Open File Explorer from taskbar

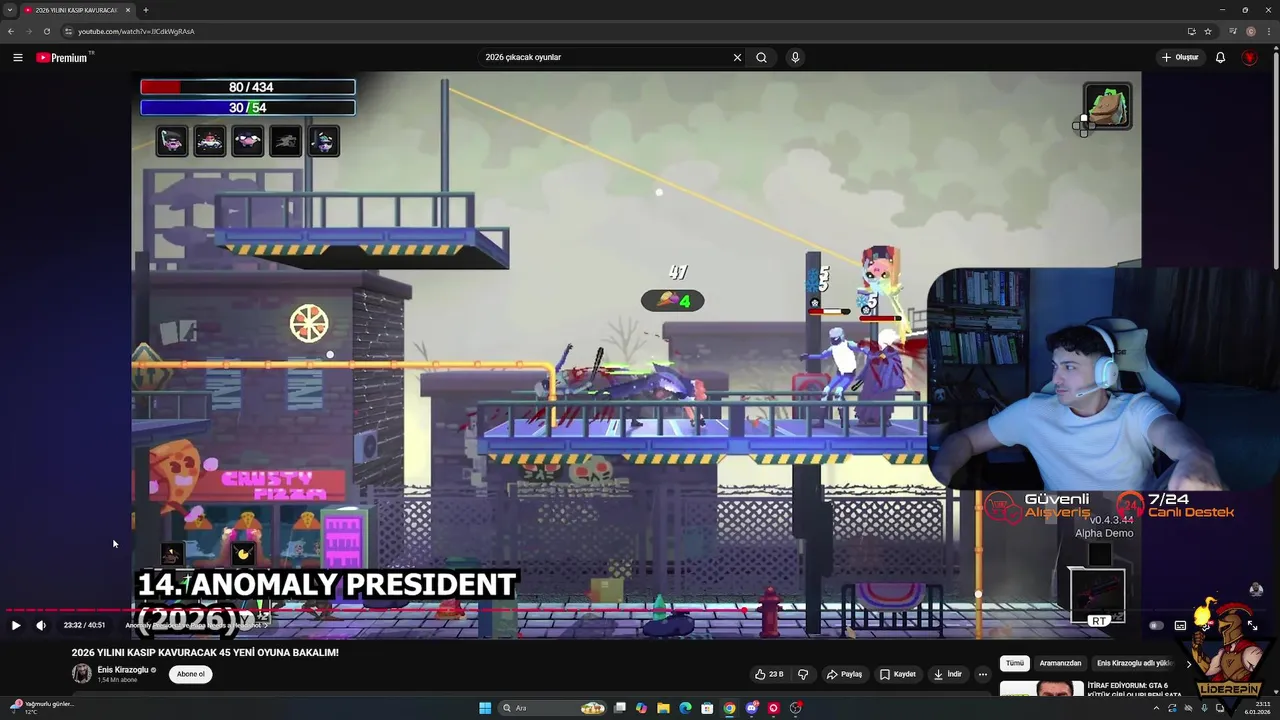click(663, 708)
